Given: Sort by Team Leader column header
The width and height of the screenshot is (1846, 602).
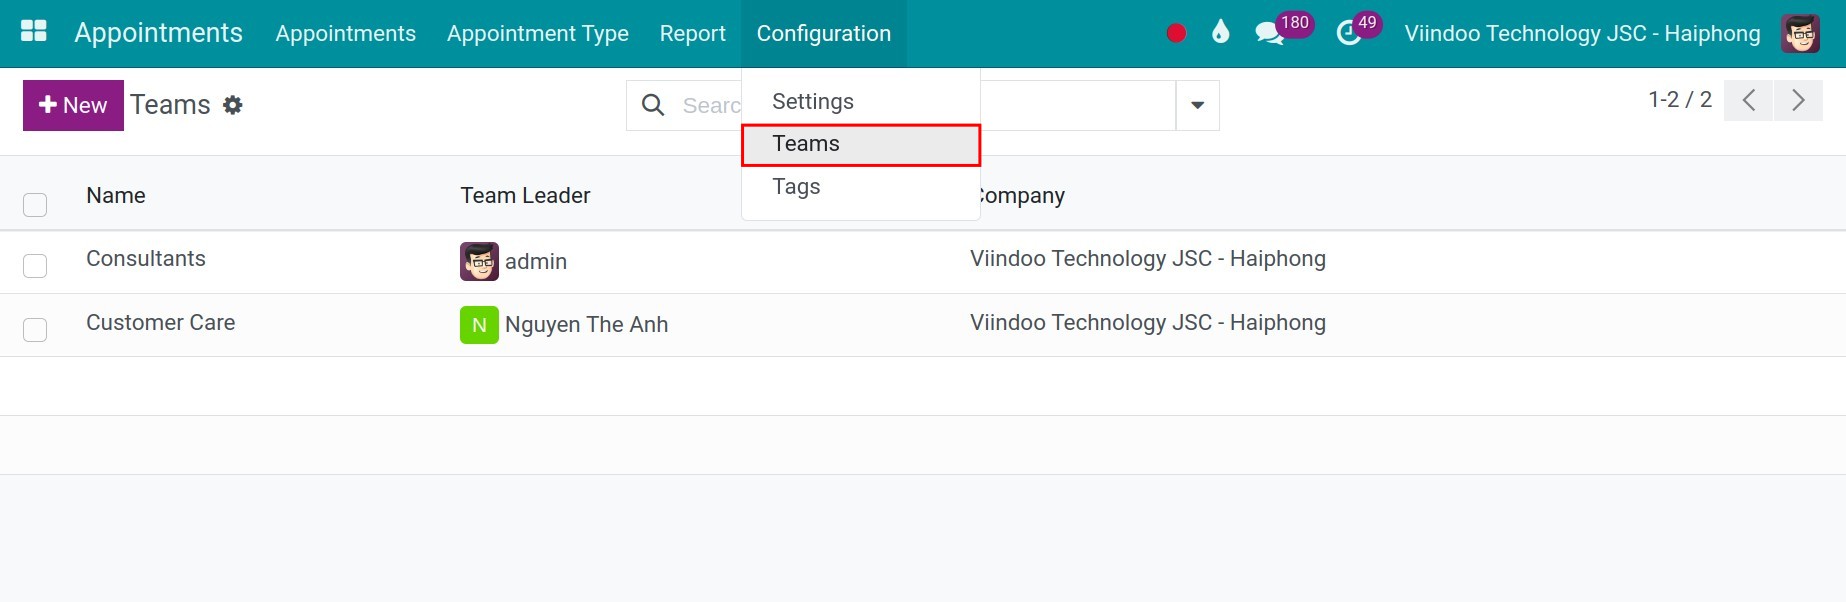Looking at the screenshot, I should 525,195.
